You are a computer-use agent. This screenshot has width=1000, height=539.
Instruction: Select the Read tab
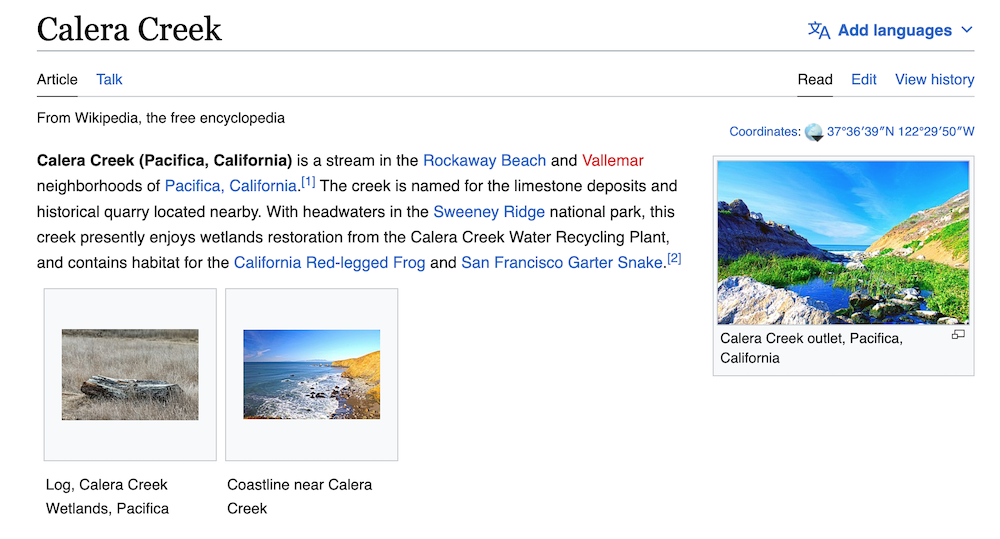(x=815, y=80)
